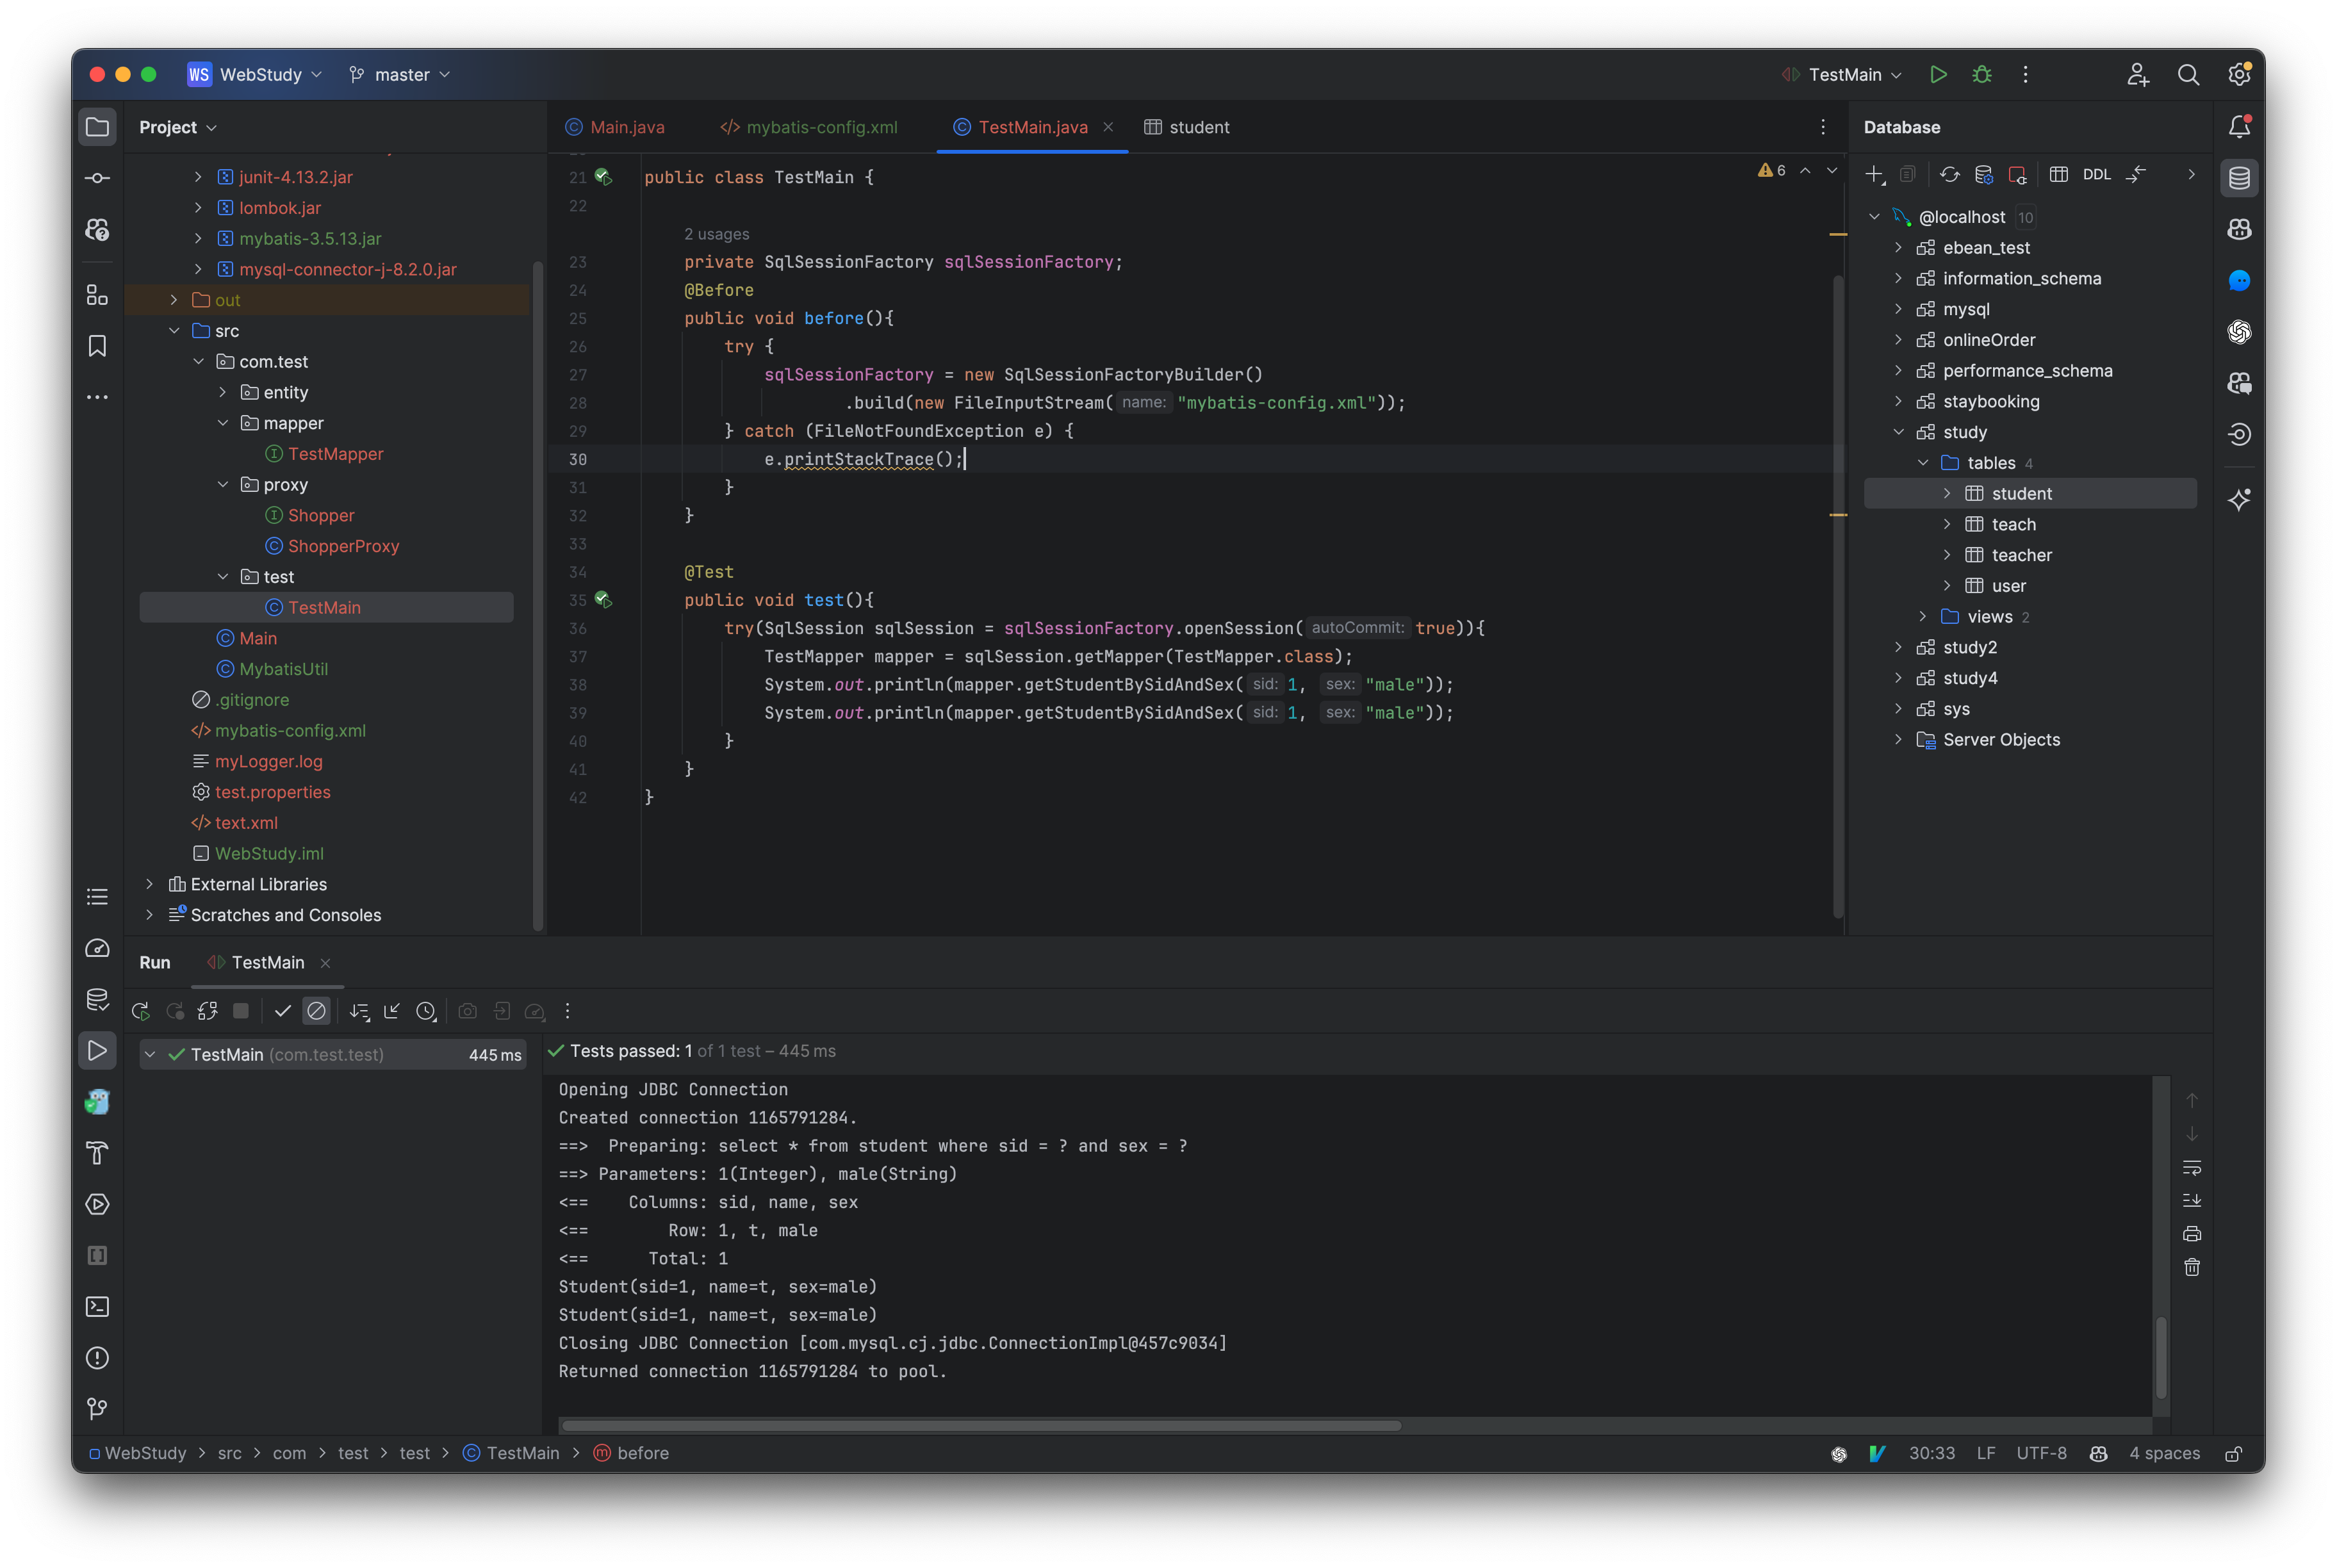Start the debugger for TestMain
2337x1568 pixels.
(1982, 74)
